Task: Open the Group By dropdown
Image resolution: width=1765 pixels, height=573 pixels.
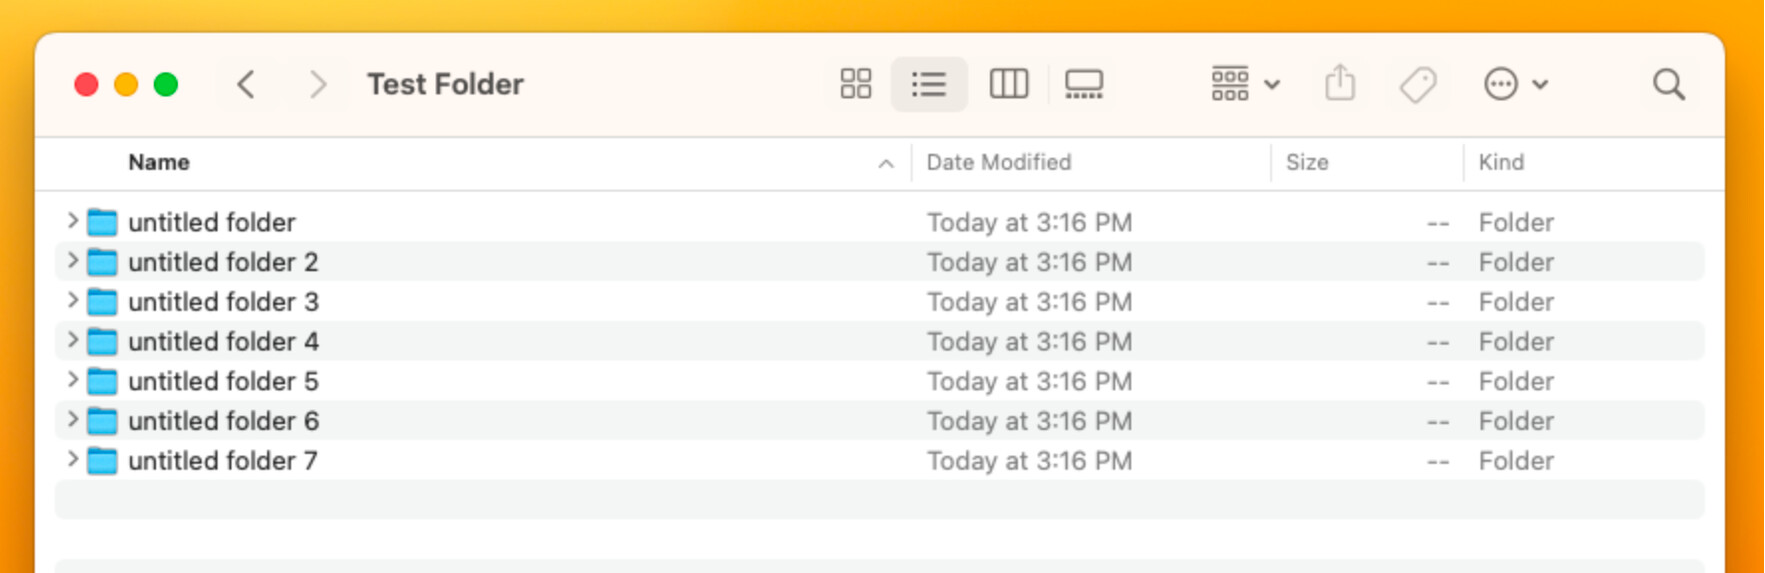Action: point(1244,84)
